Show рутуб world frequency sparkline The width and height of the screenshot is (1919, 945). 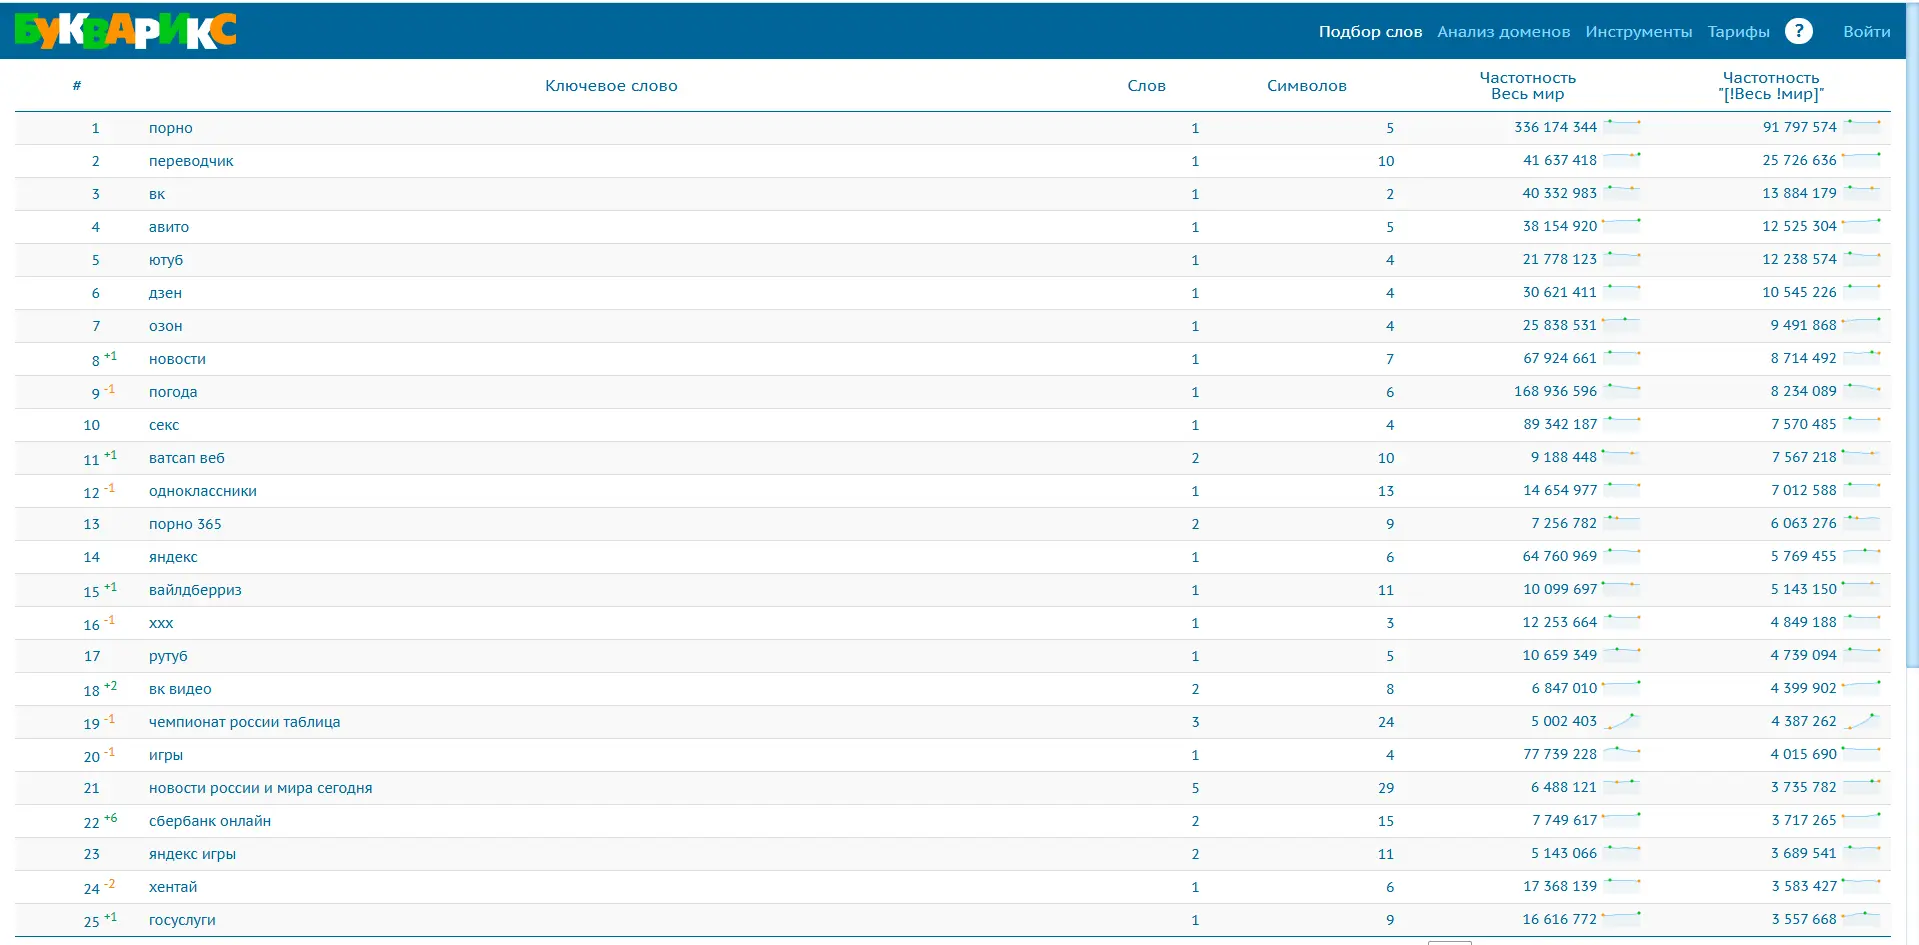(x=1622, y=655)
